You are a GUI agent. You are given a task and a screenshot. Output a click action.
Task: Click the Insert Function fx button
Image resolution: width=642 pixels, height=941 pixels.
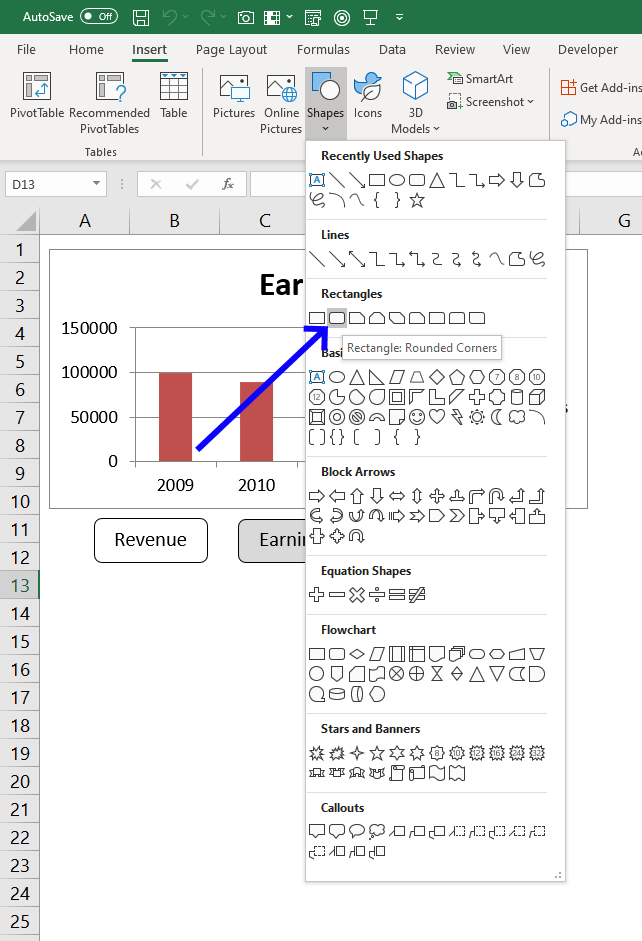coord(228,184)
